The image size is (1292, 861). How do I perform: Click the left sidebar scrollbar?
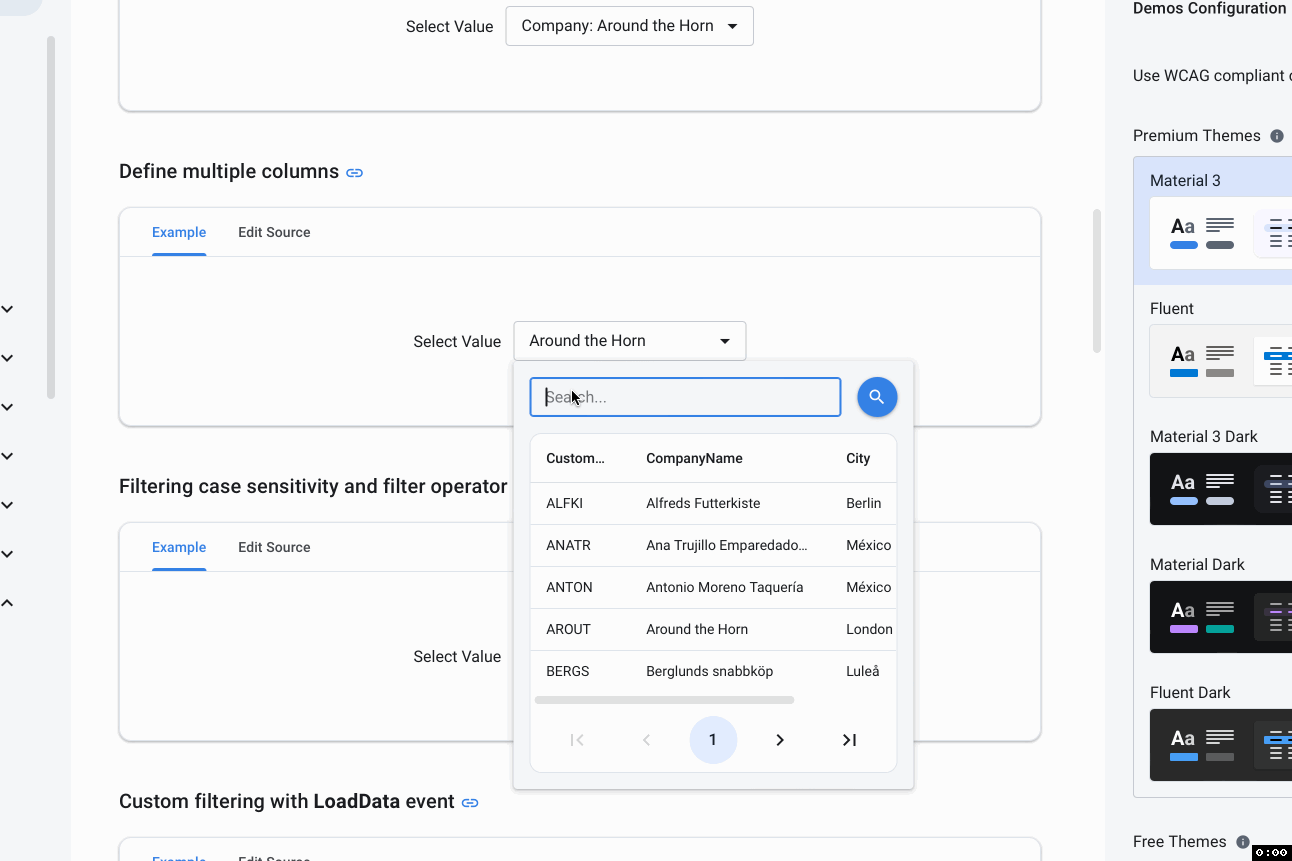click(x=51, y=218)
